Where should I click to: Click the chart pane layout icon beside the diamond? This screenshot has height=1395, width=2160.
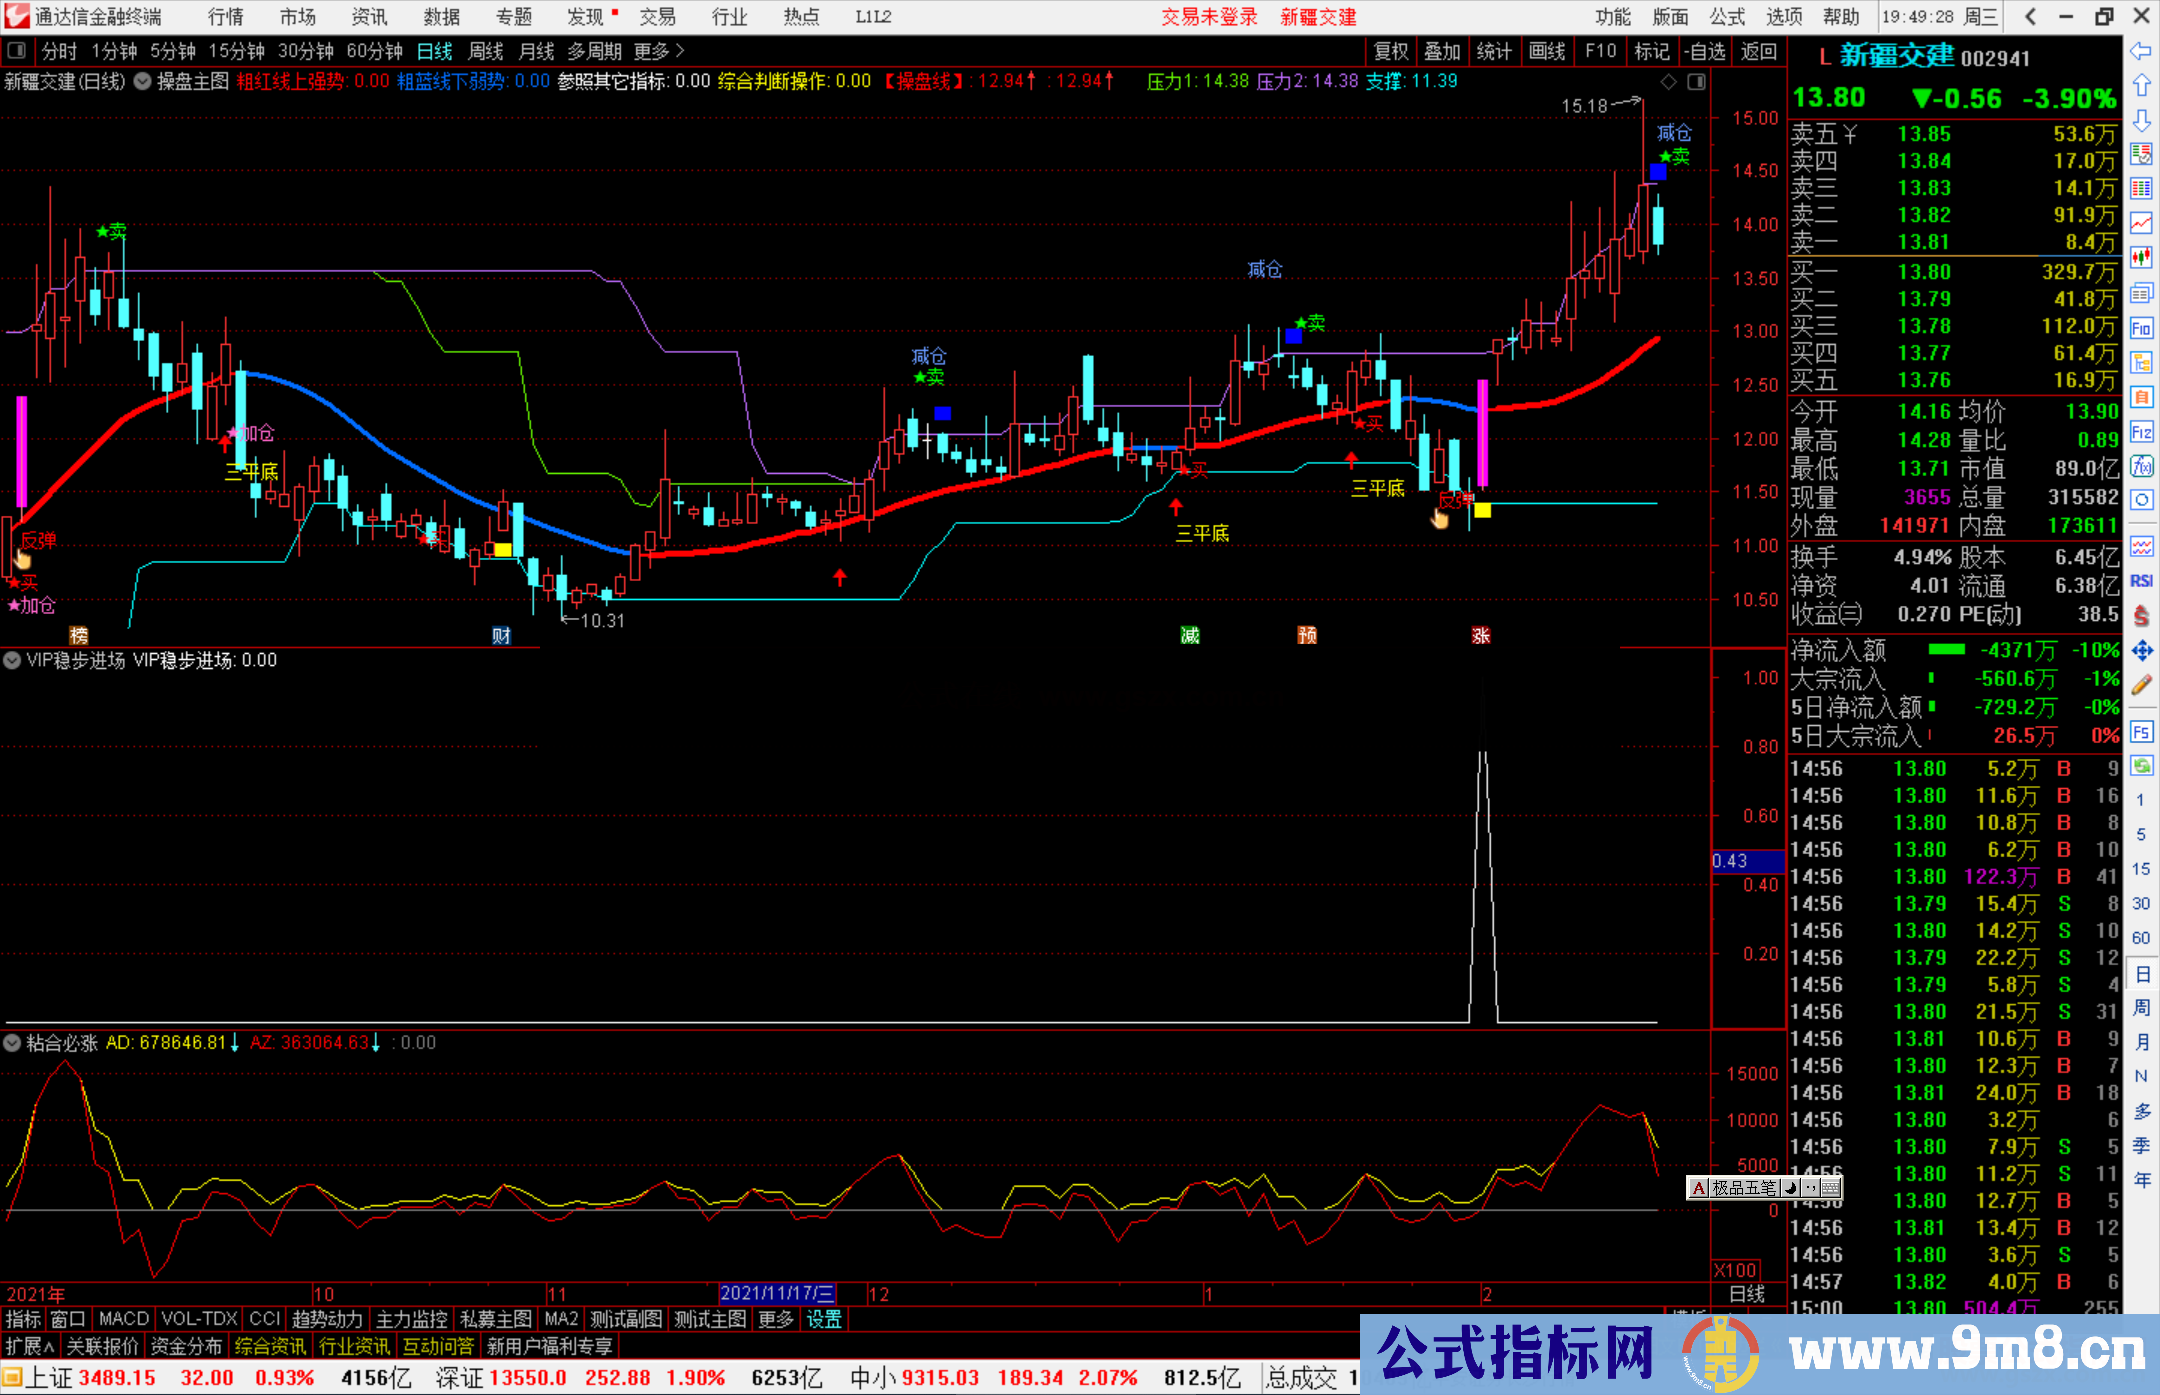[x=1696, y=82]
